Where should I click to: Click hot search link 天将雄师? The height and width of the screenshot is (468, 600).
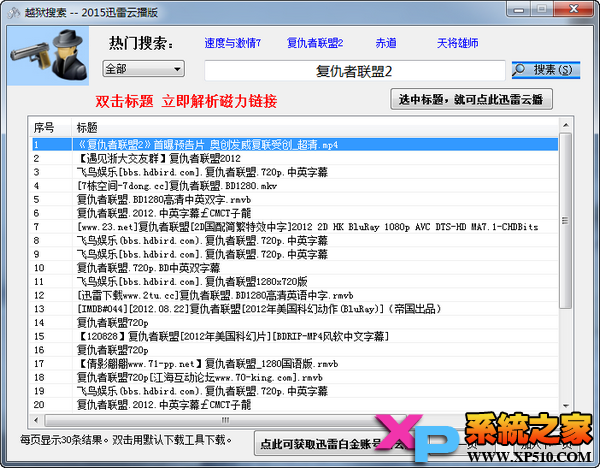[458, 43]
